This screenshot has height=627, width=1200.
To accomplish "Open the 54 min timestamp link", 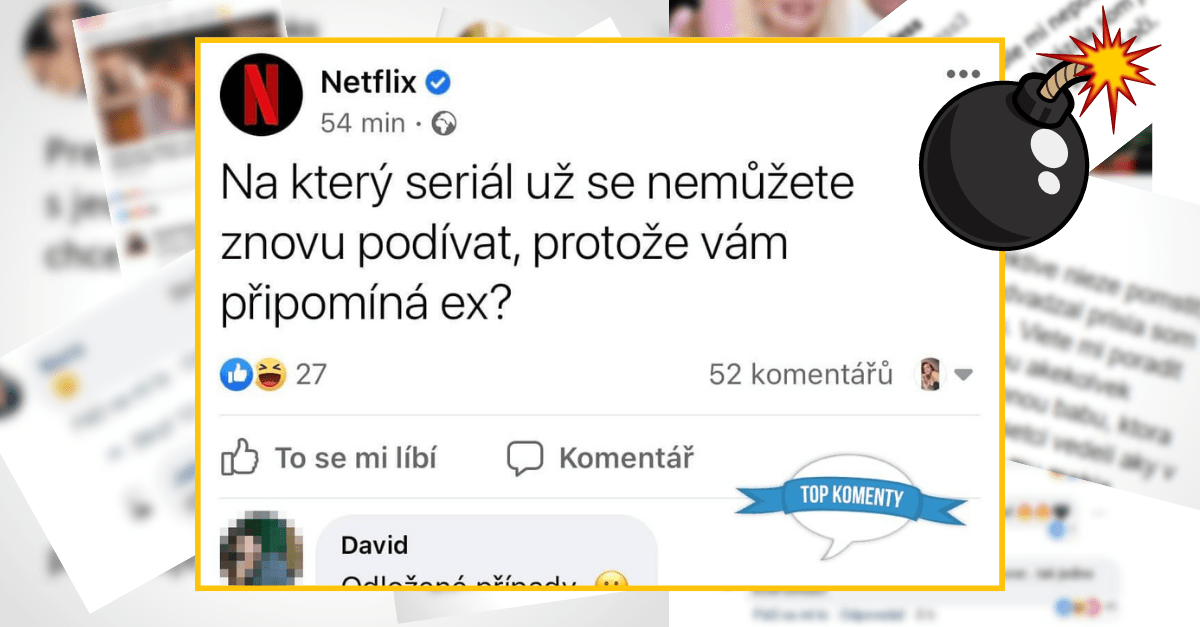I will coord(362,124).
